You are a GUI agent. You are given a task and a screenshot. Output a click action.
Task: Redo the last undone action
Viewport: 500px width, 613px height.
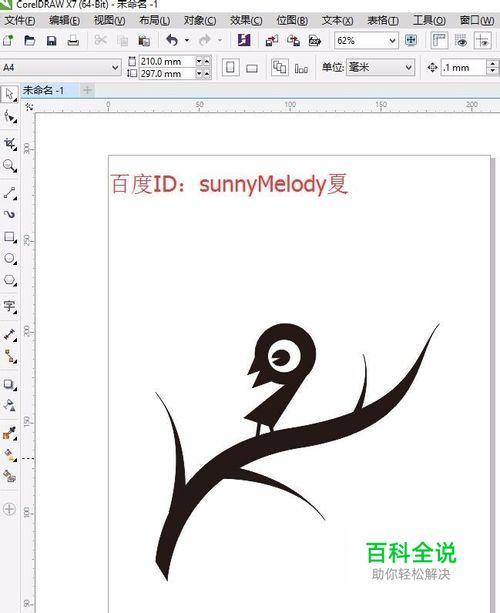tap(205, 40)
